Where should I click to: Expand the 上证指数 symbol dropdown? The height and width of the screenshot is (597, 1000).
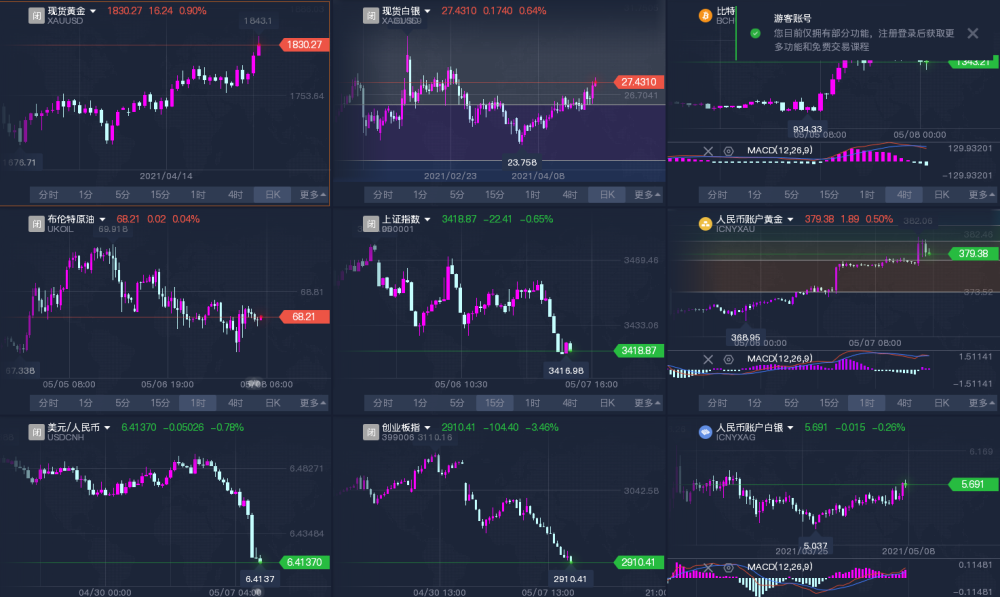click(427, 219)
